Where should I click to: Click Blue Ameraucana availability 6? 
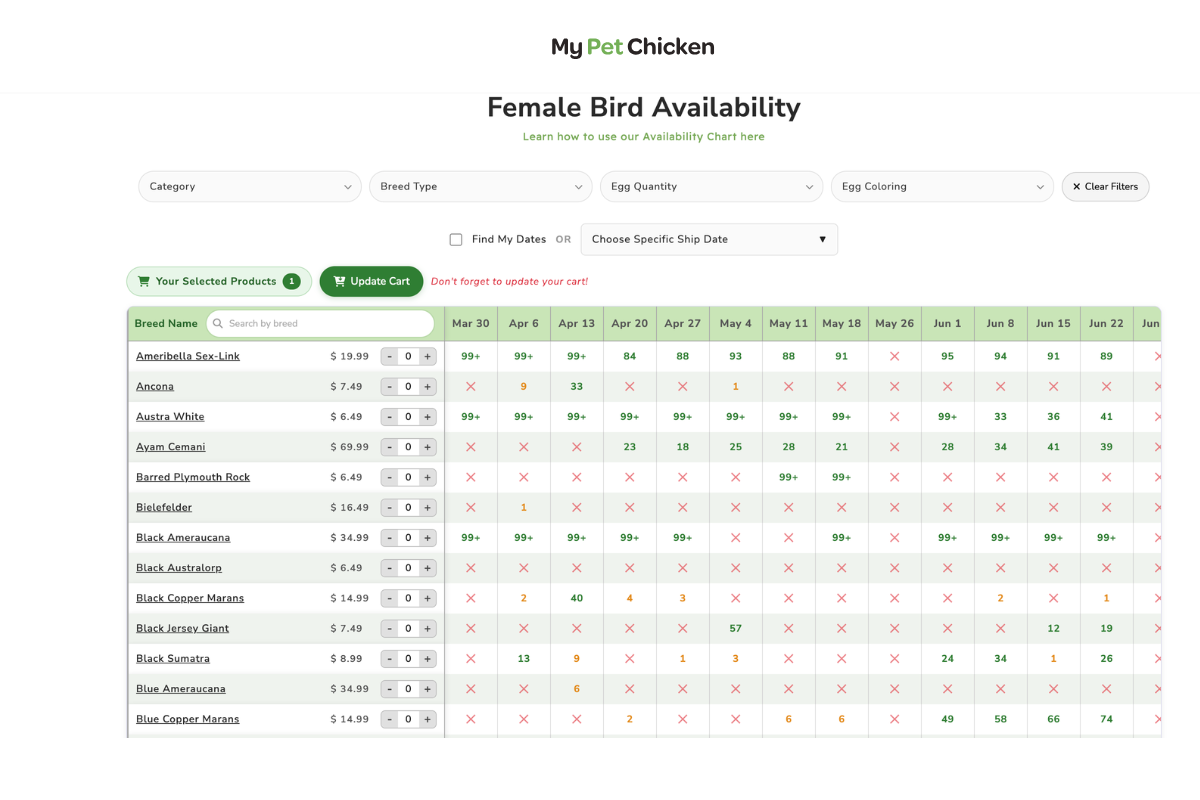coord(577,689)
